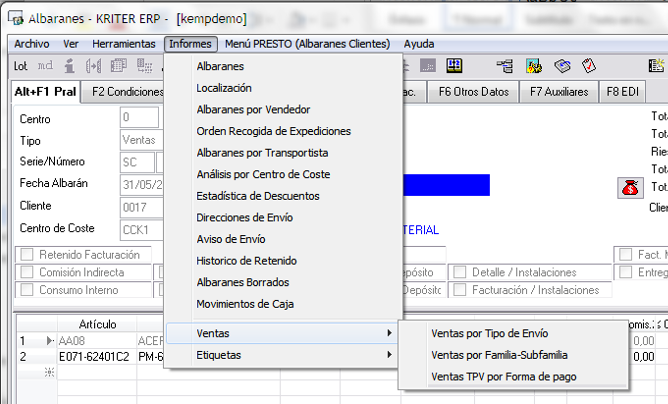Viewport: 668px width, 404px height.
Task: Click the Artículo column header
Action: (97, 324)
